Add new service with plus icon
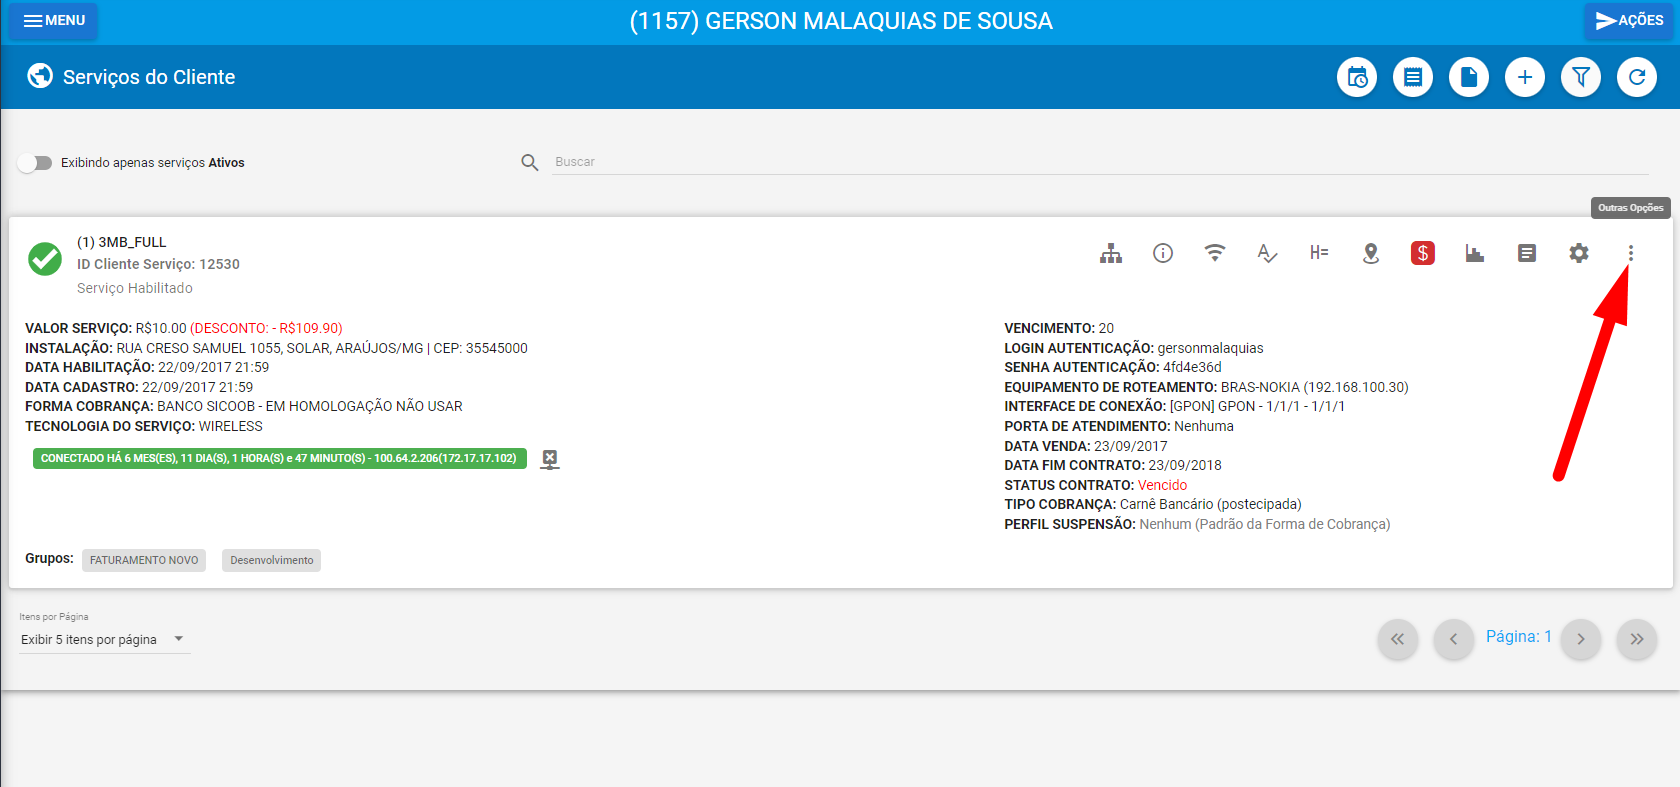The image size is (1680, 787). pos(1525,77)
